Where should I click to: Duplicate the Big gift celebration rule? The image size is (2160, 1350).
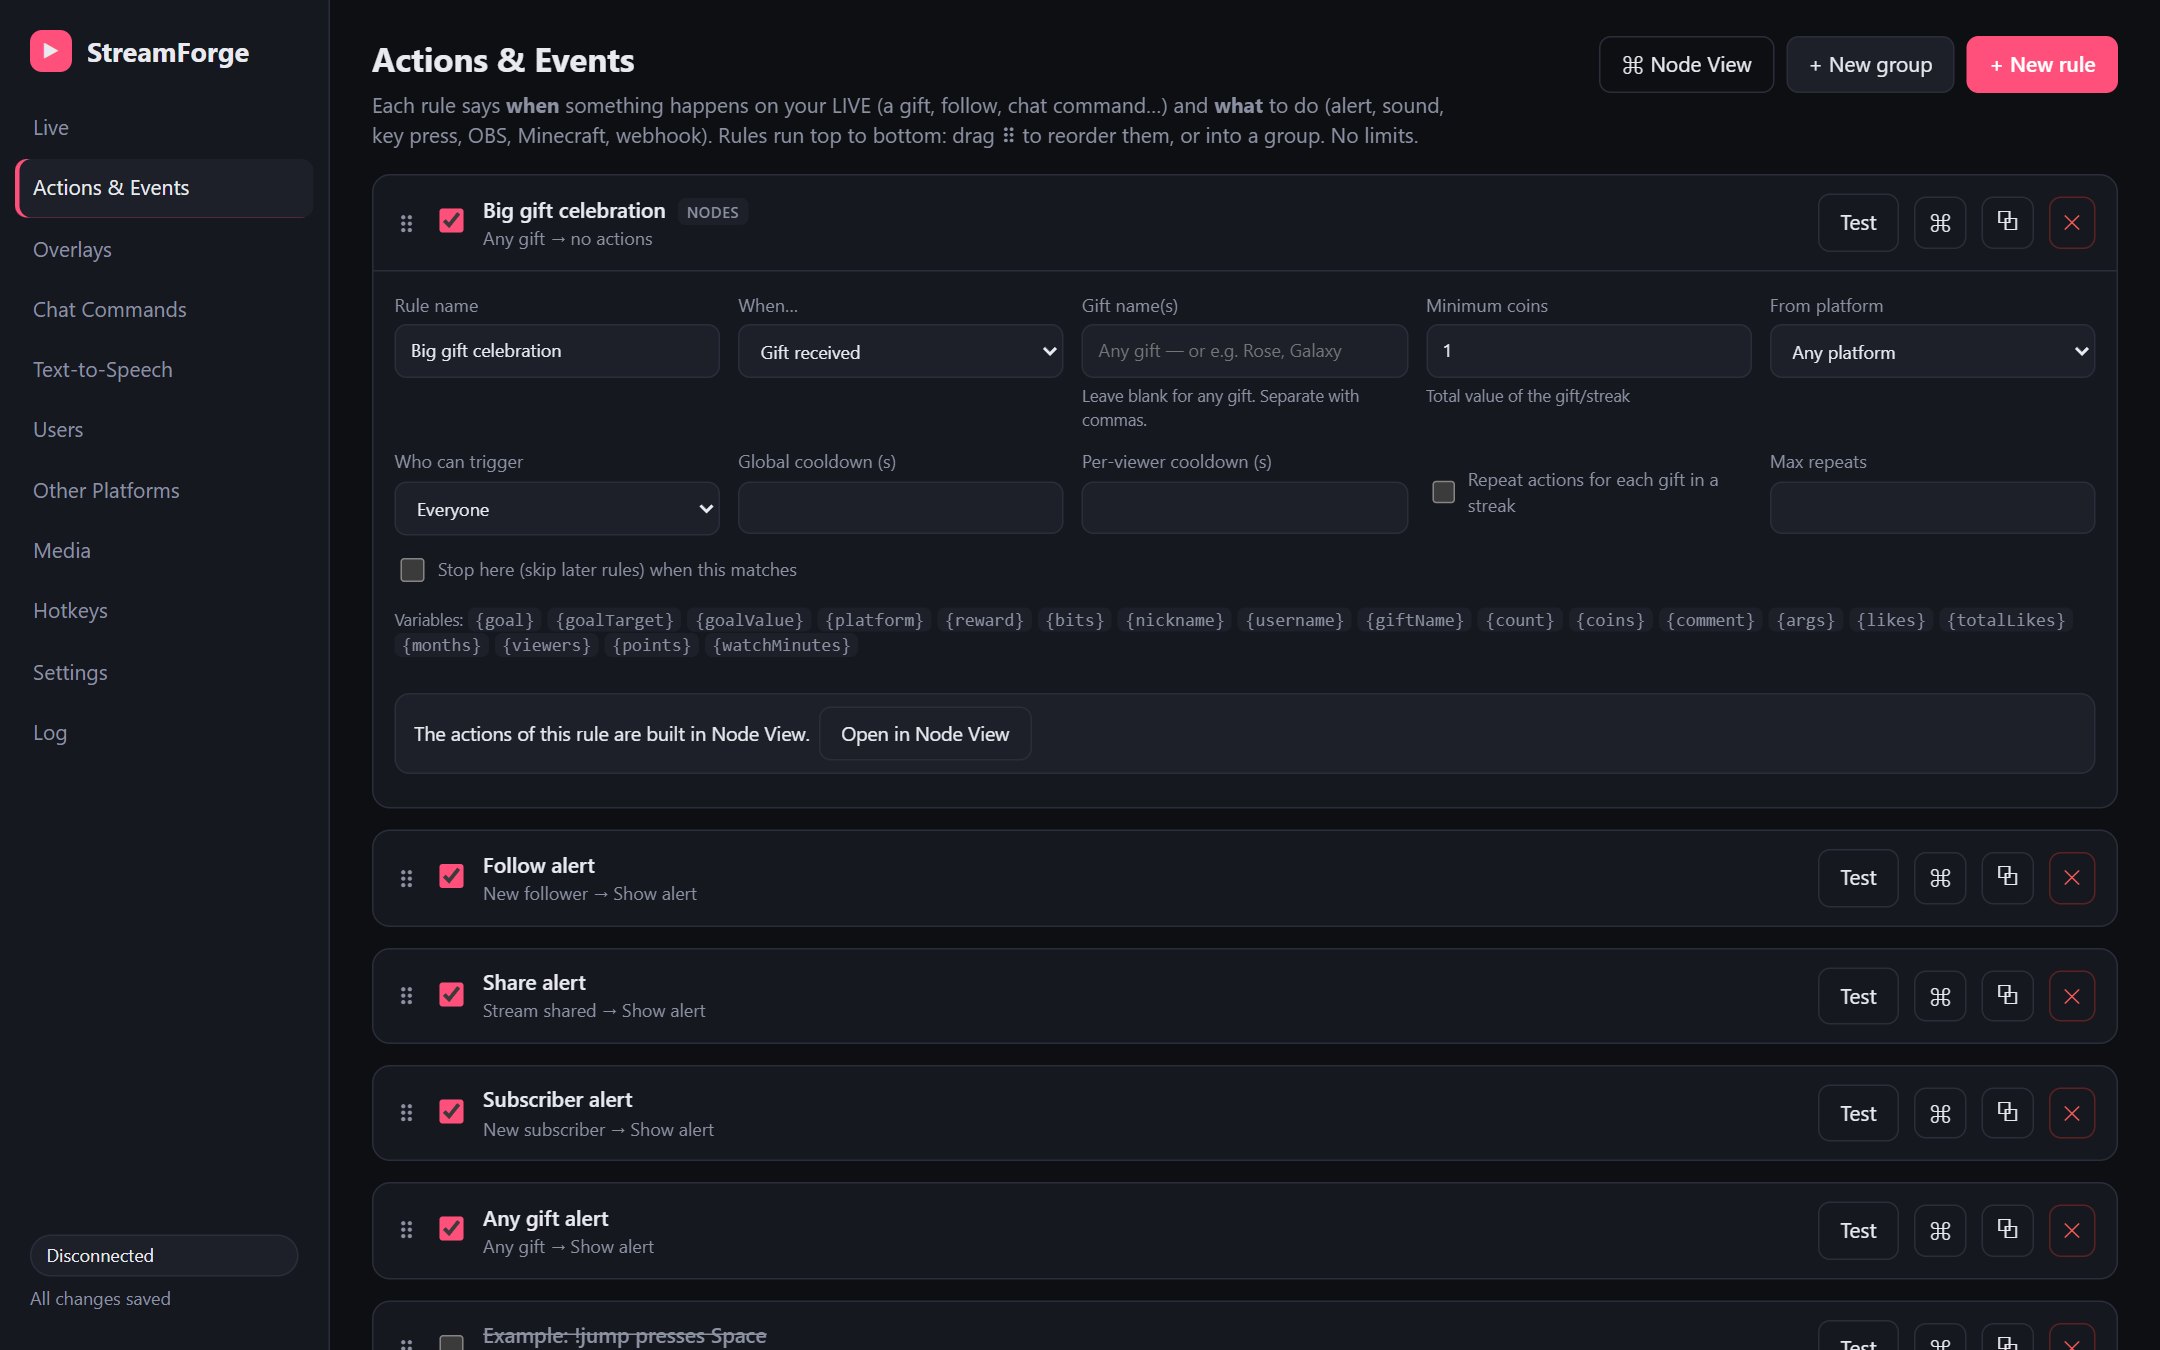pos(2007,222)
